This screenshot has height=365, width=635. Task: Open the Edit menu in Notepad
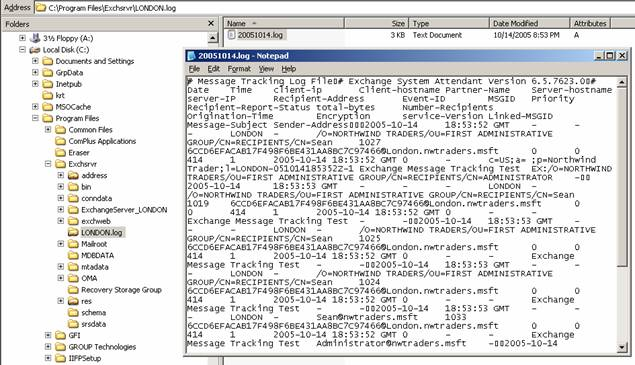pos(213,69)
